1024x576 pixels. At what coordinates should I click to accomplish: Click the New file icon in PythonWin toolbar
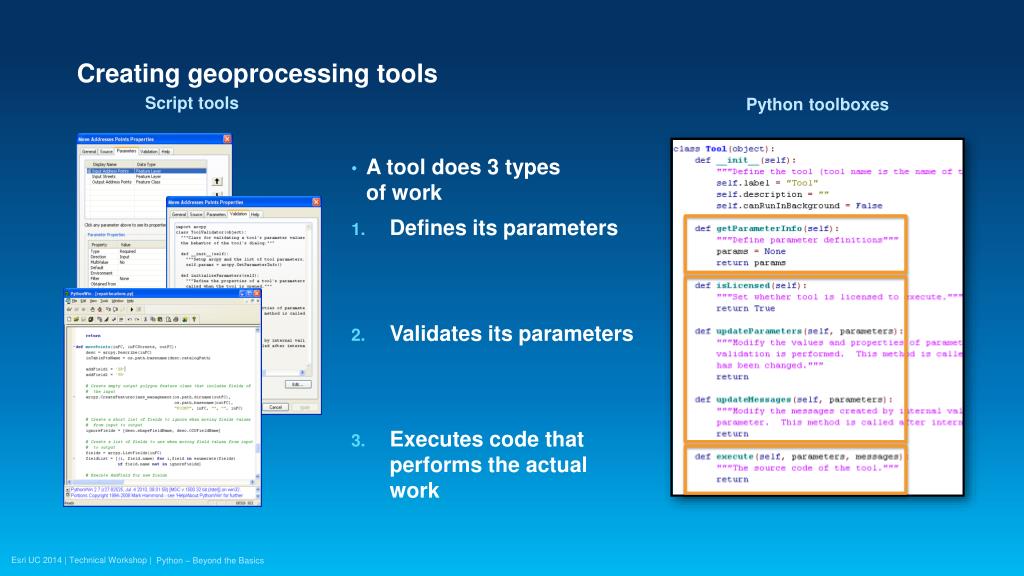coord(69,319)
